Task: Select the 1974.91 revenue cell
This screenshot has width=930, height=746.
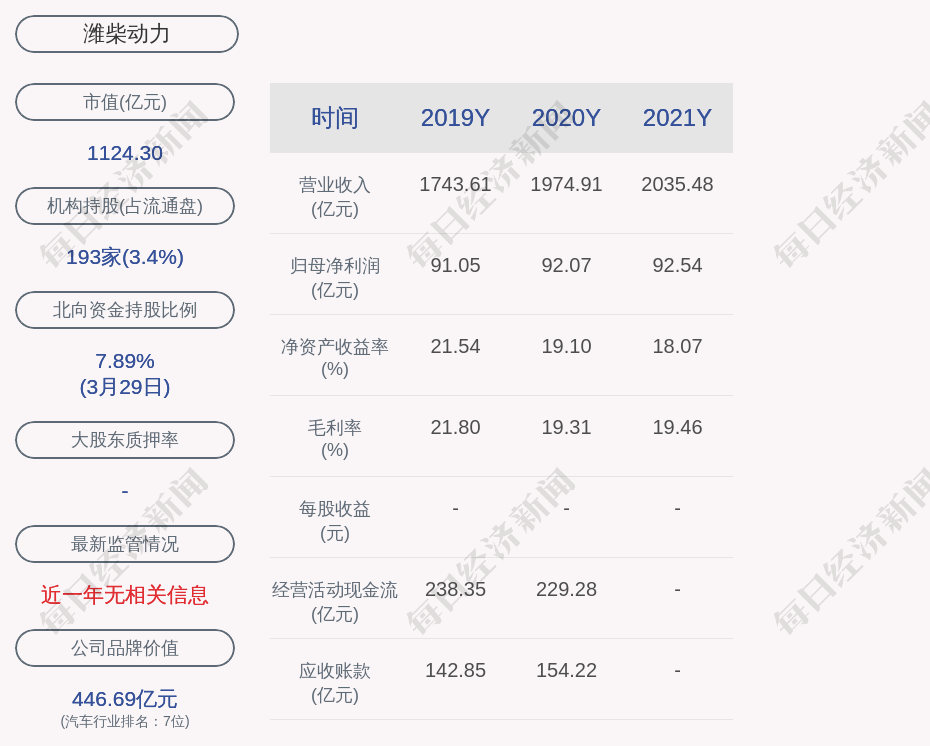Action: click(566, 184)
